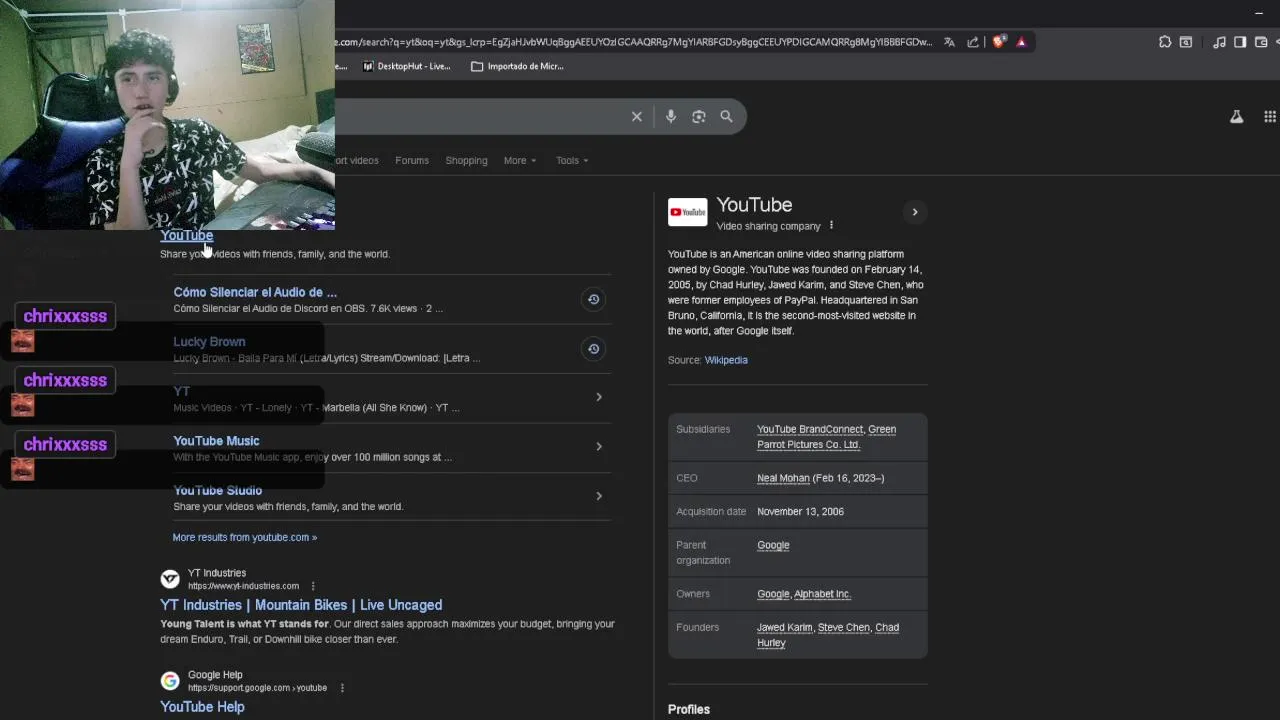1280x720 pixels.
Task: Expand the YouTube Music sitelink chevron
Action: (x=599, y=446)
